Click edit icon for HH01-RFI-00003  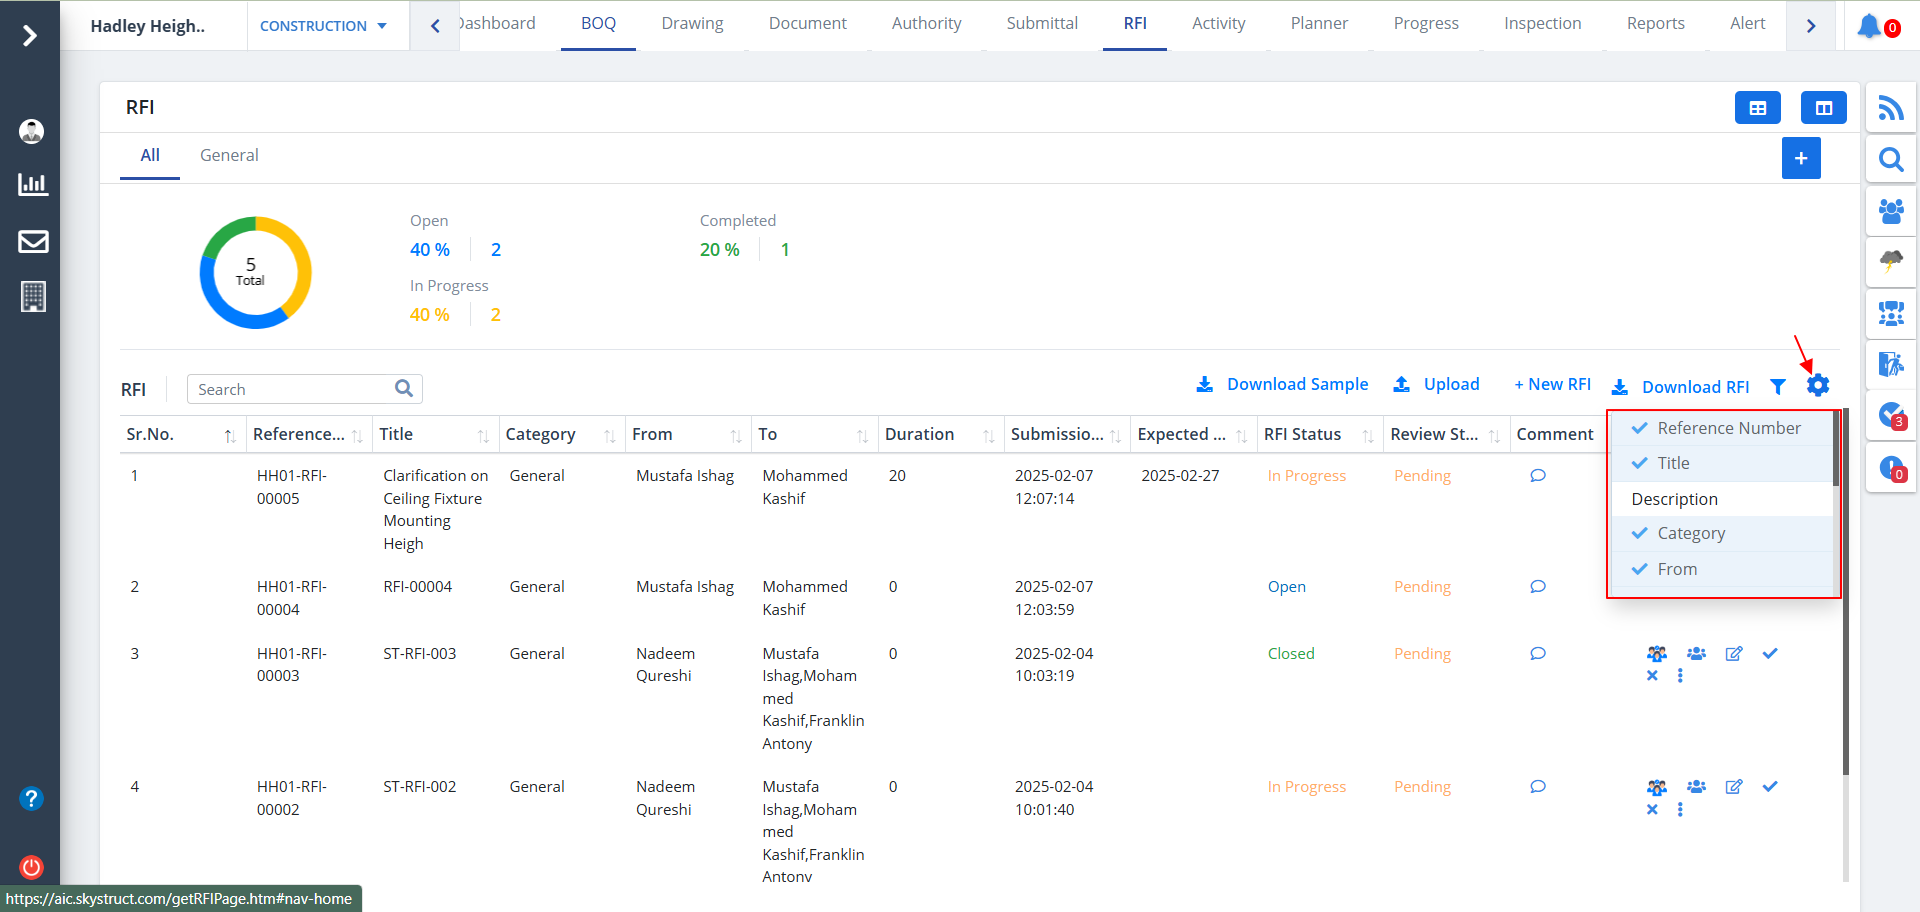click(x=1734, y=654)
